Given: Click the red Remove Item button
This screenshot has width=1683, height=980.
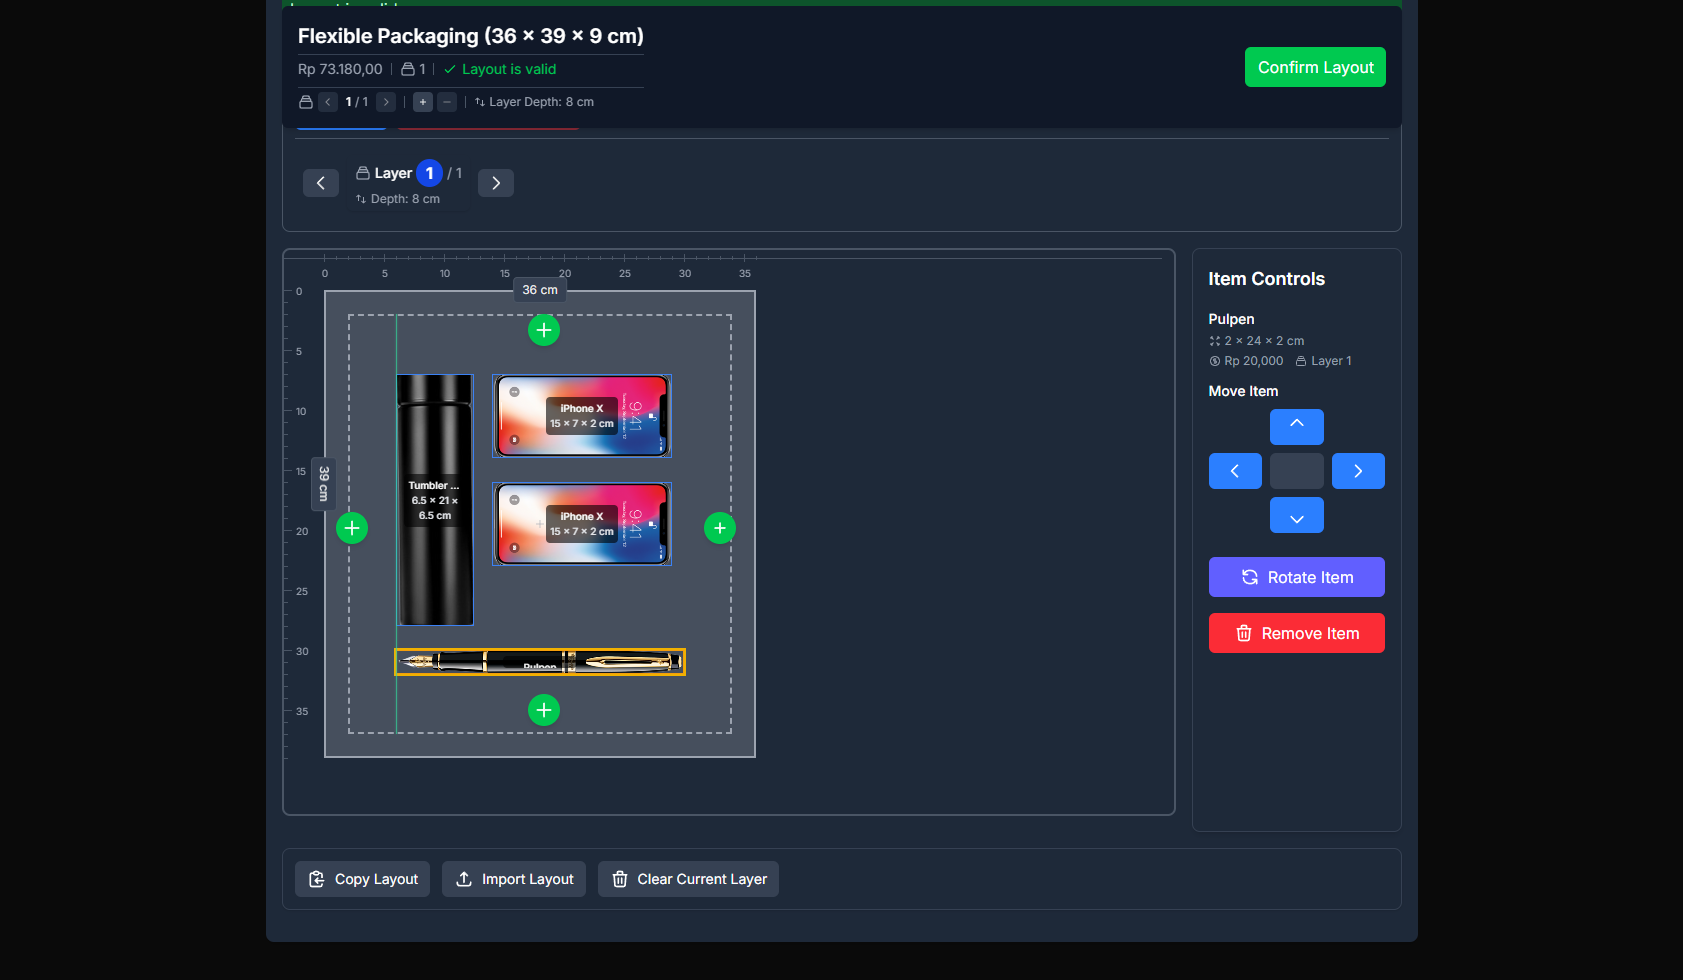Looking at the screenshot, I should point(1296,633).
